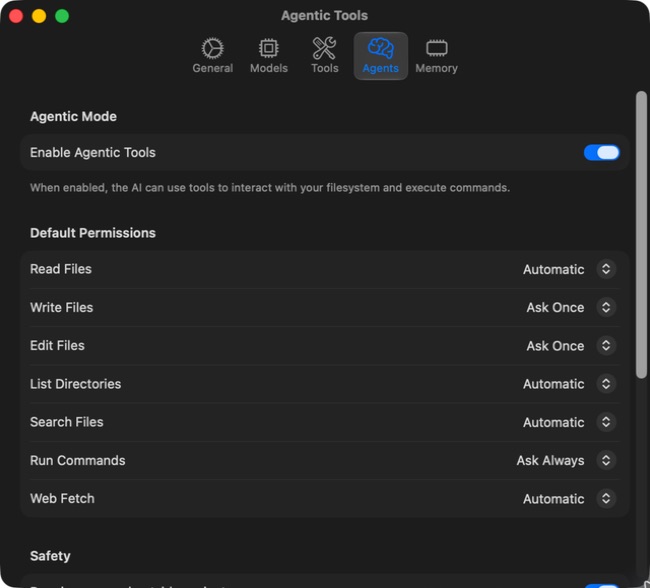Screen dimensions: 650x588
Task: Minimize the window with yellow button
Action: (39, 16)
